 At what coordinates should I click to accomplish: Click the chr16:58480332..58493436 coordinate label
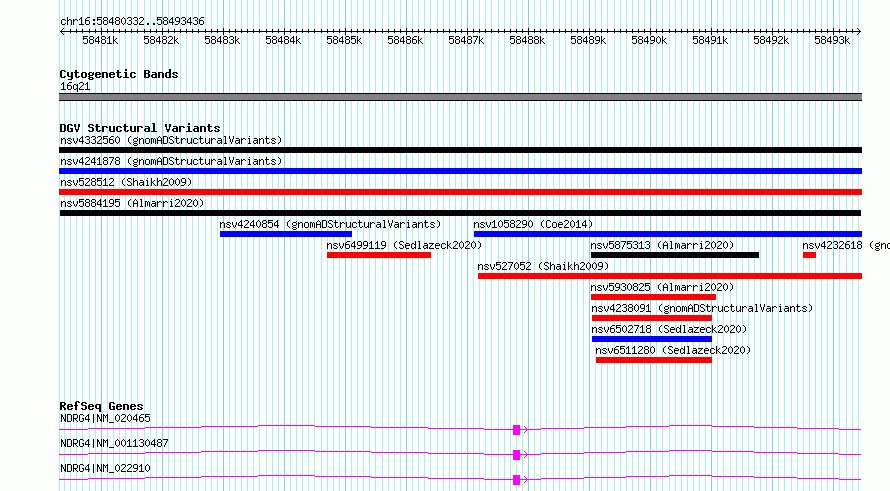point(132,21)
